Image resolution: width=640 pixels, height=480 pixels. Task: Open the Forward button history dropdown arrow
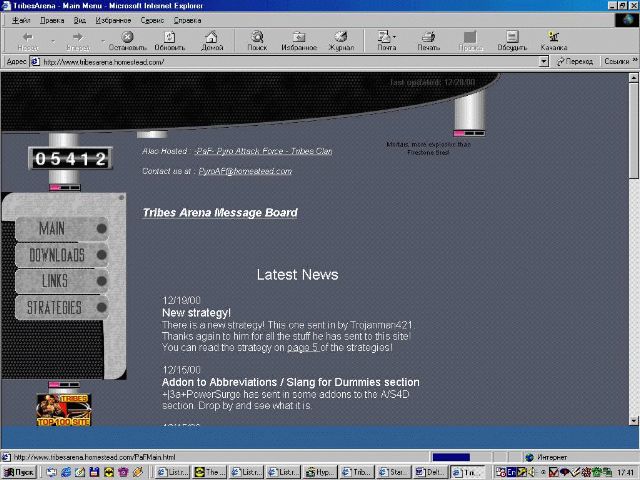click(103, 41)
